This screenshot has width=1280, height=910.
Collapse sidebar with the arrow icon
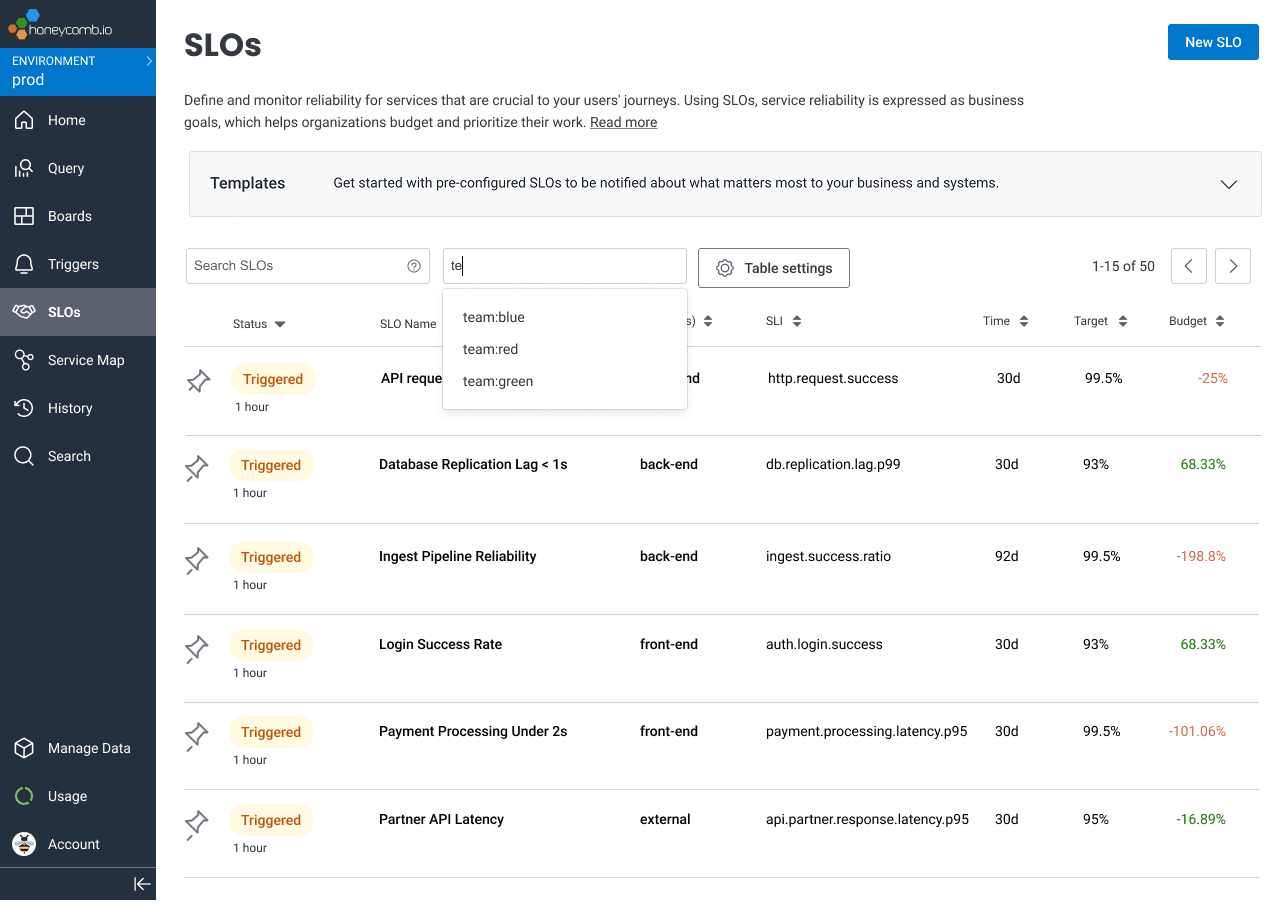(x=142, y=884)
